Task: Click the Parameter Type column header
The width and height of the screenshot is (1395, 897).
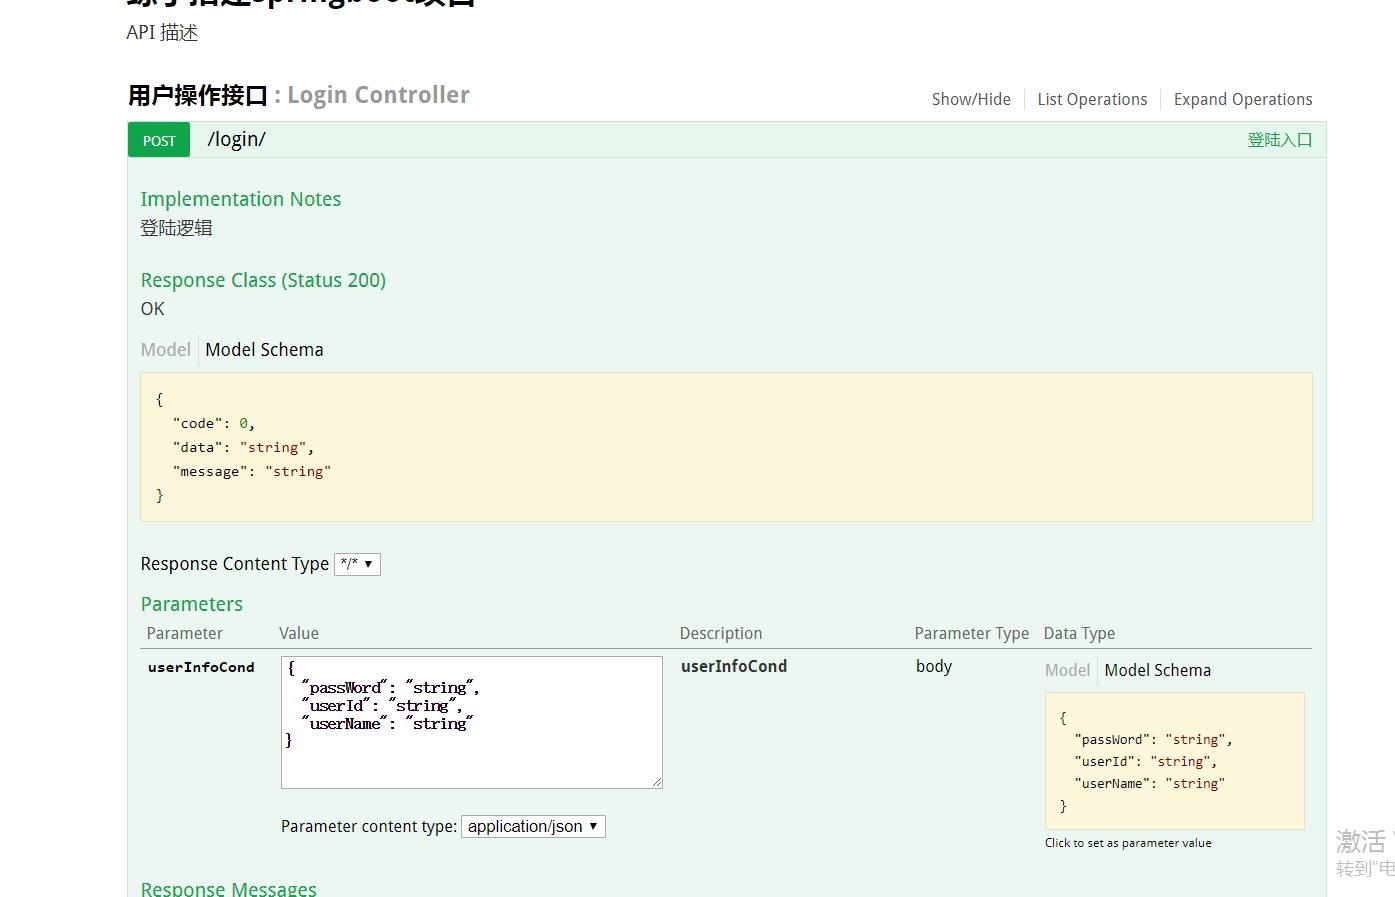Action: pyautogui.click(x=971, y=633)
